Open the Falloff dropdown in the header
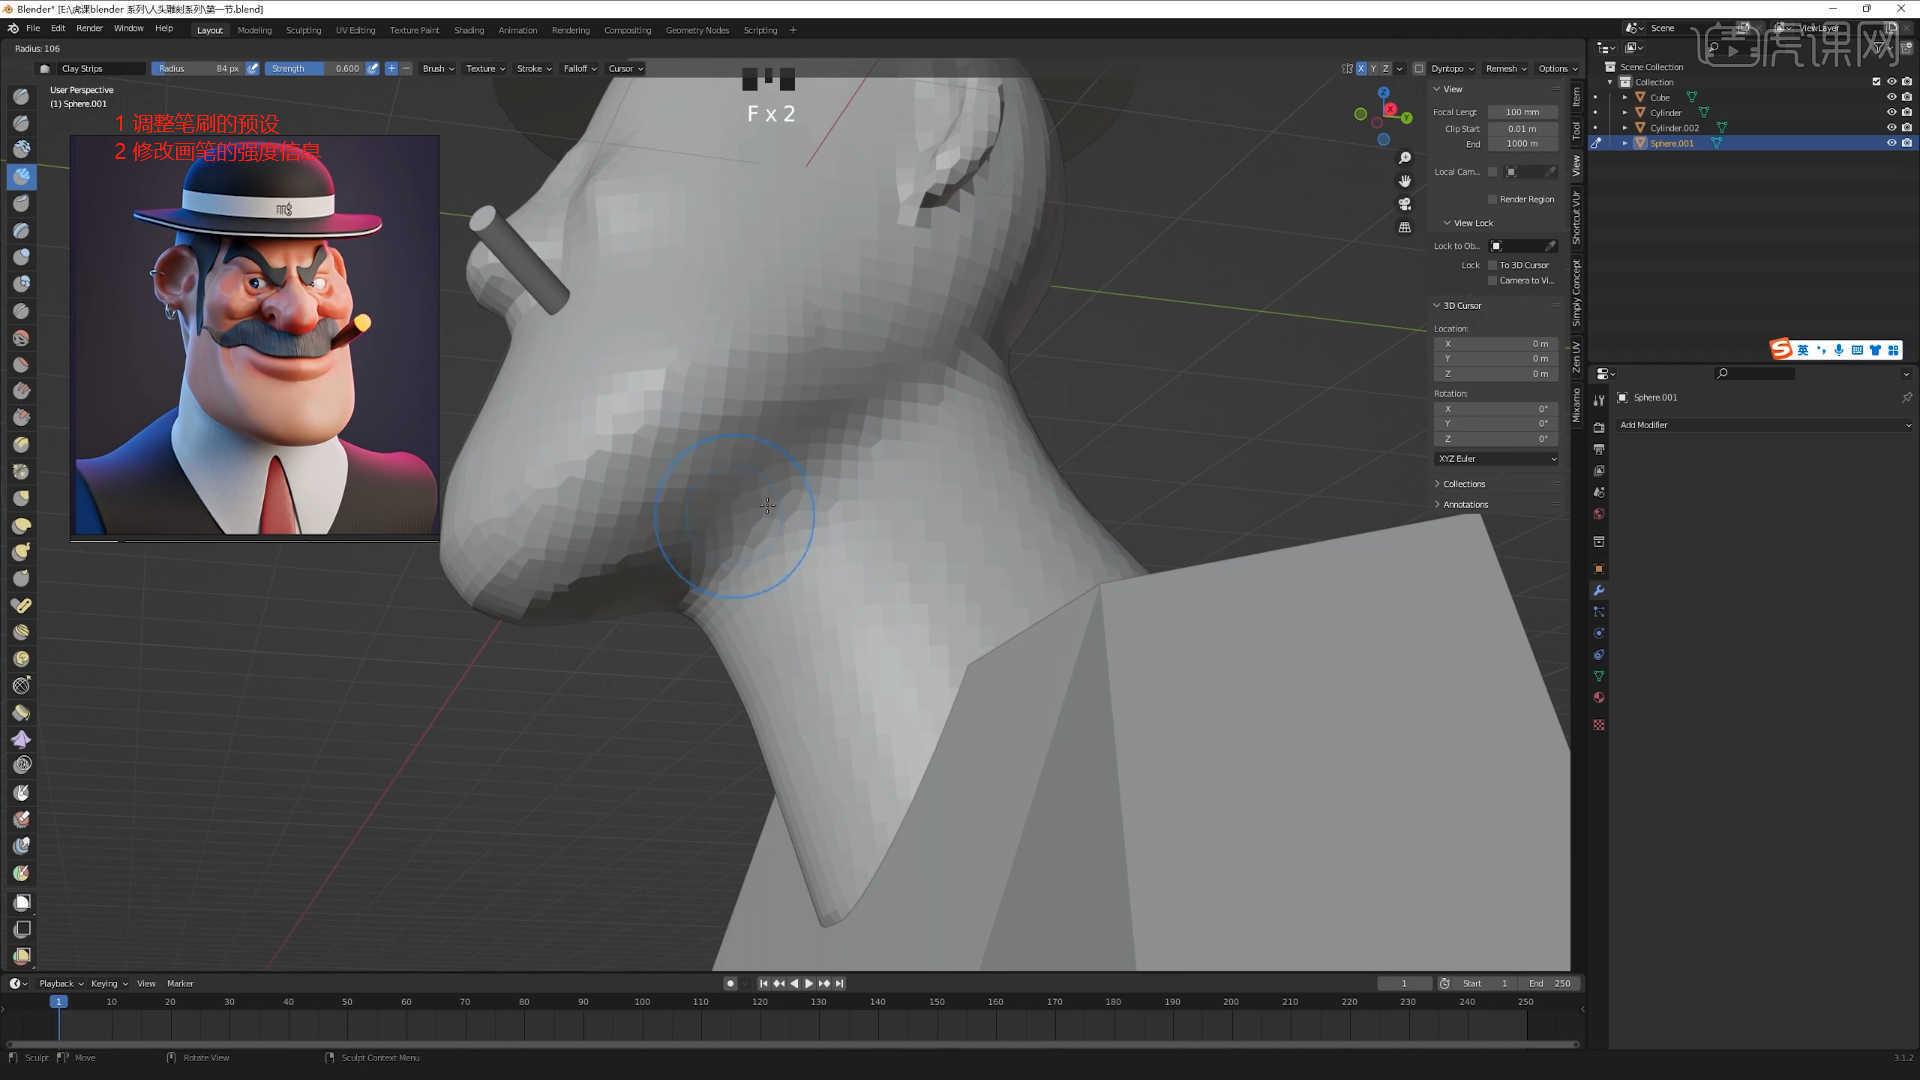The image size is (1920, 1080). tap(578, 68)
